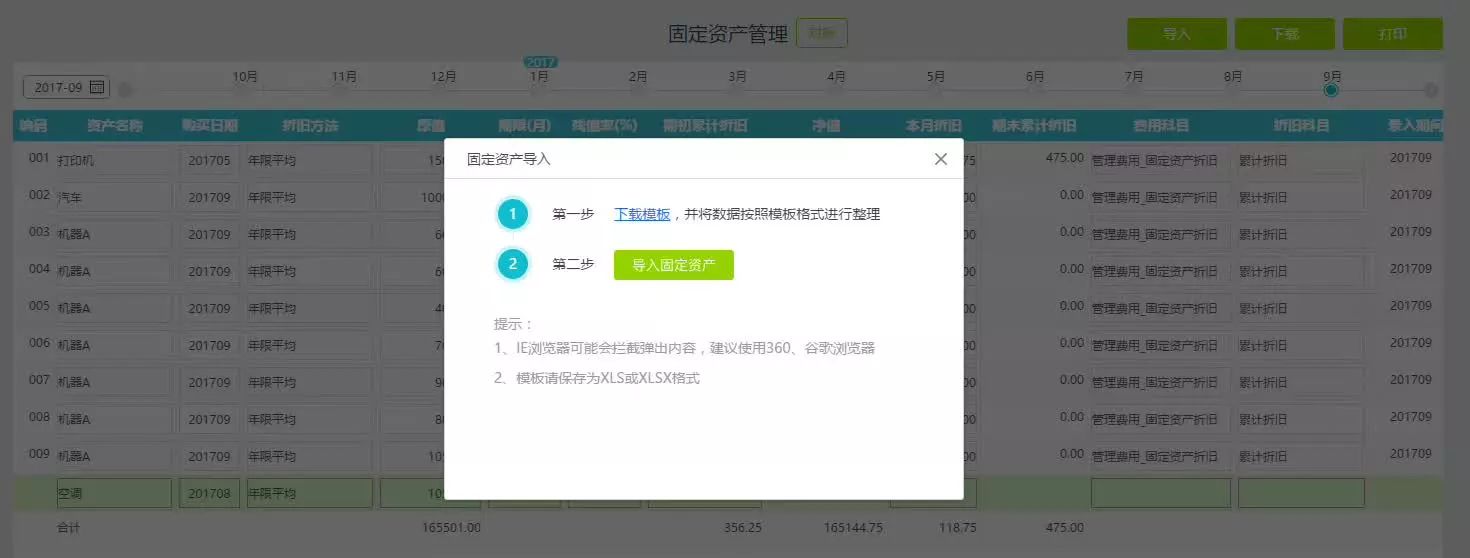The width and height of the screenshot is (1470, 558).
Task: Click the 2017 year badge on timeline
Action: tap(540, 62)
